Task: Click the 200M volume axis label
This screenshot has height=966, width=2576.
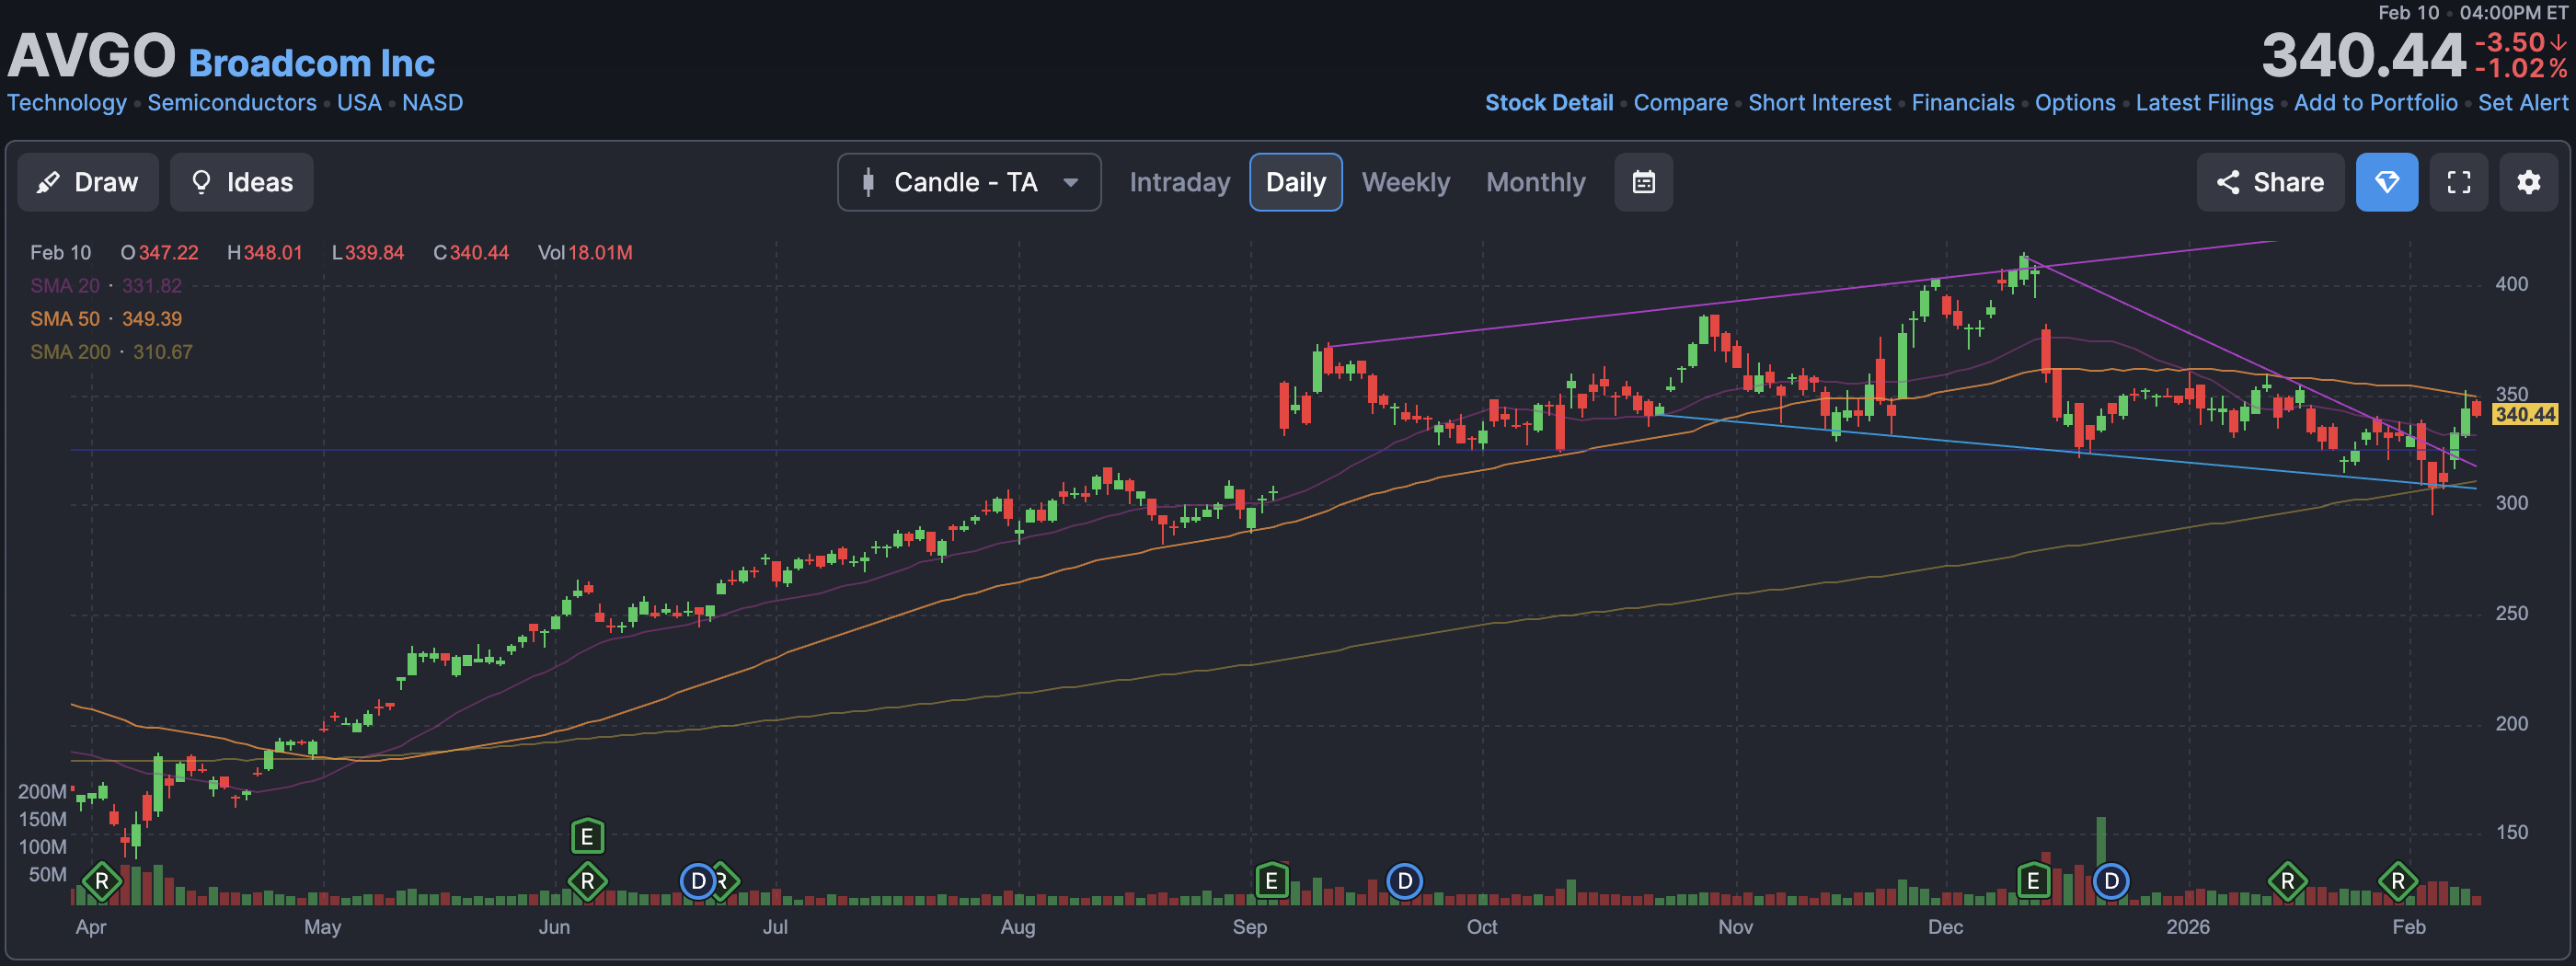Action: point(42,792)
